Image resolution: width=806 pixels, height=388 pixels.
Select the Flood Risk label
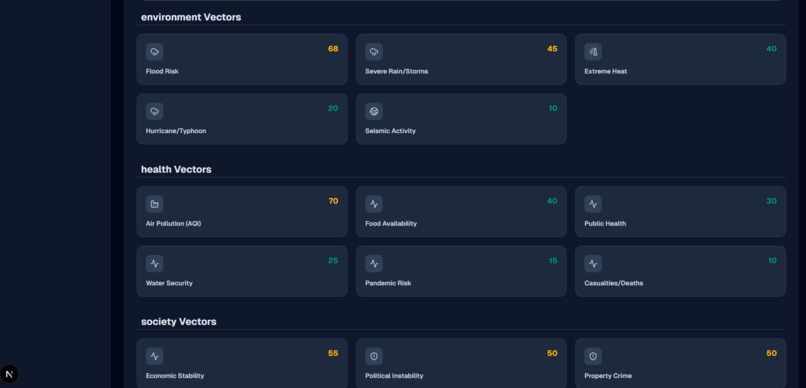[x=162, y=71]
